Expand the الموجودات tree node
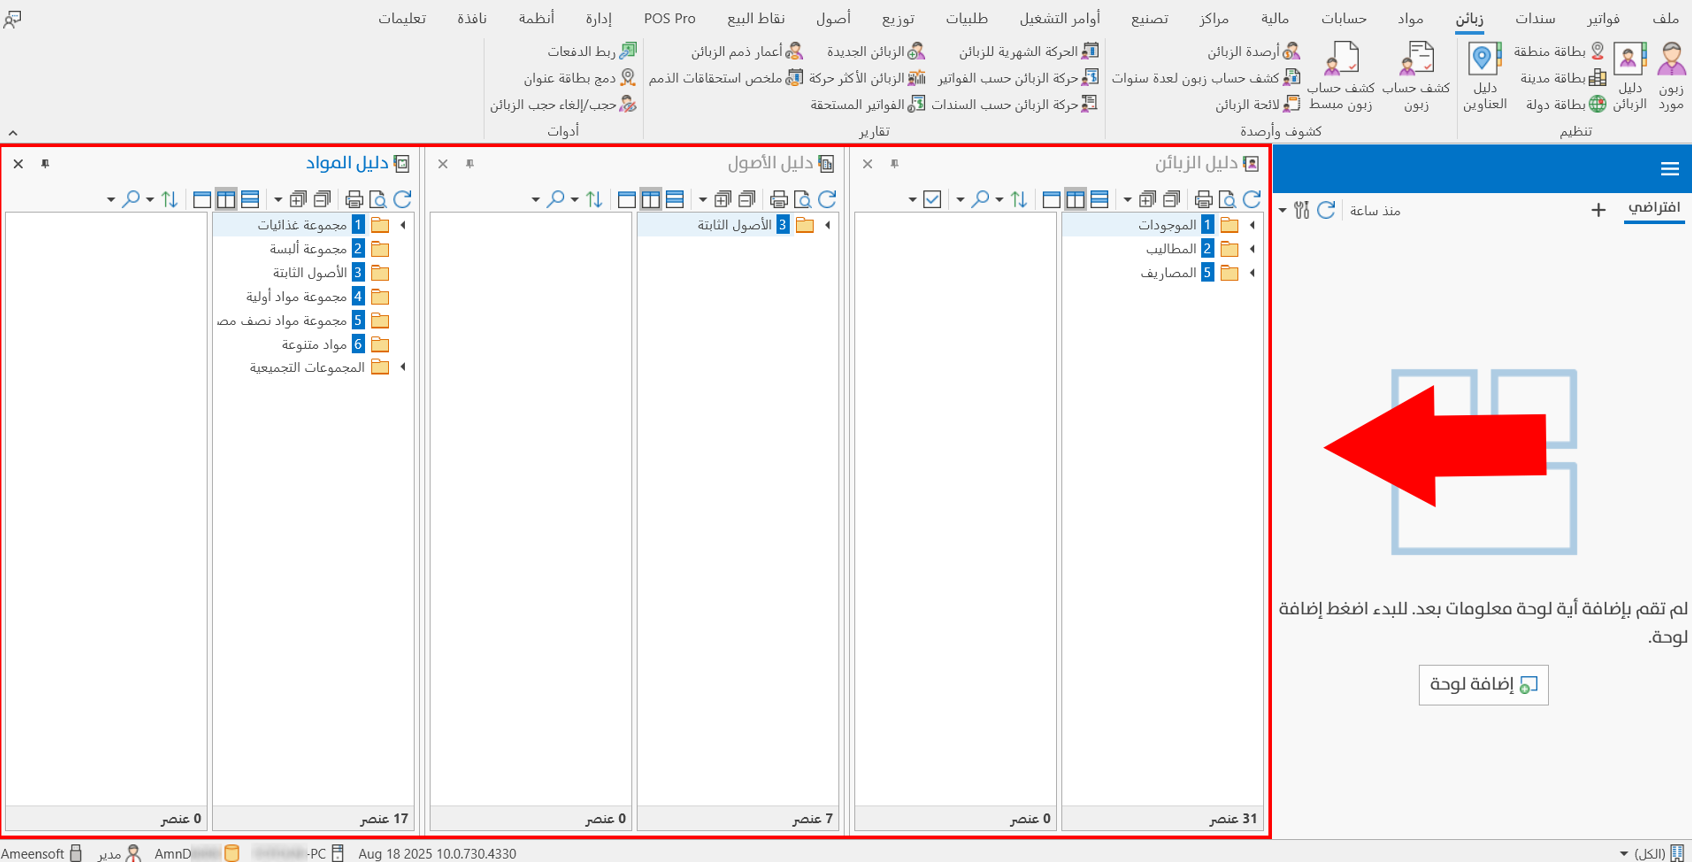 1252,225
